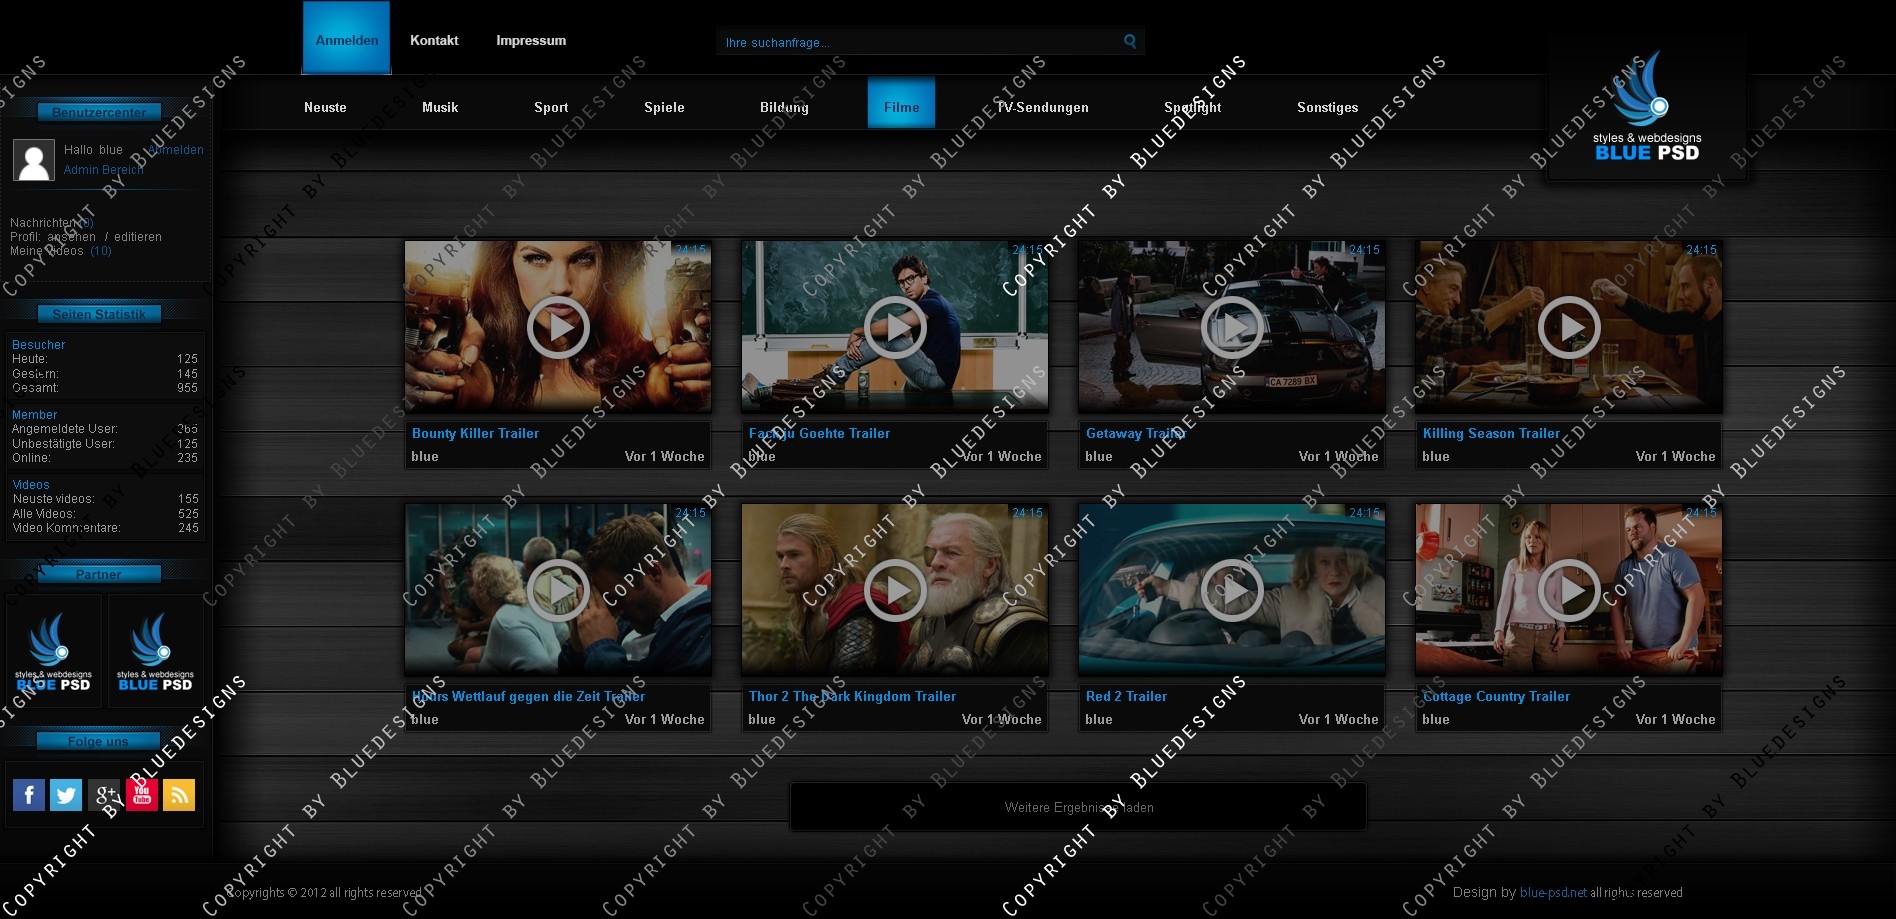Play the Getaway Trailer video
The width and height of the screenshot is (1896, 919).
tap(1232, 327)
